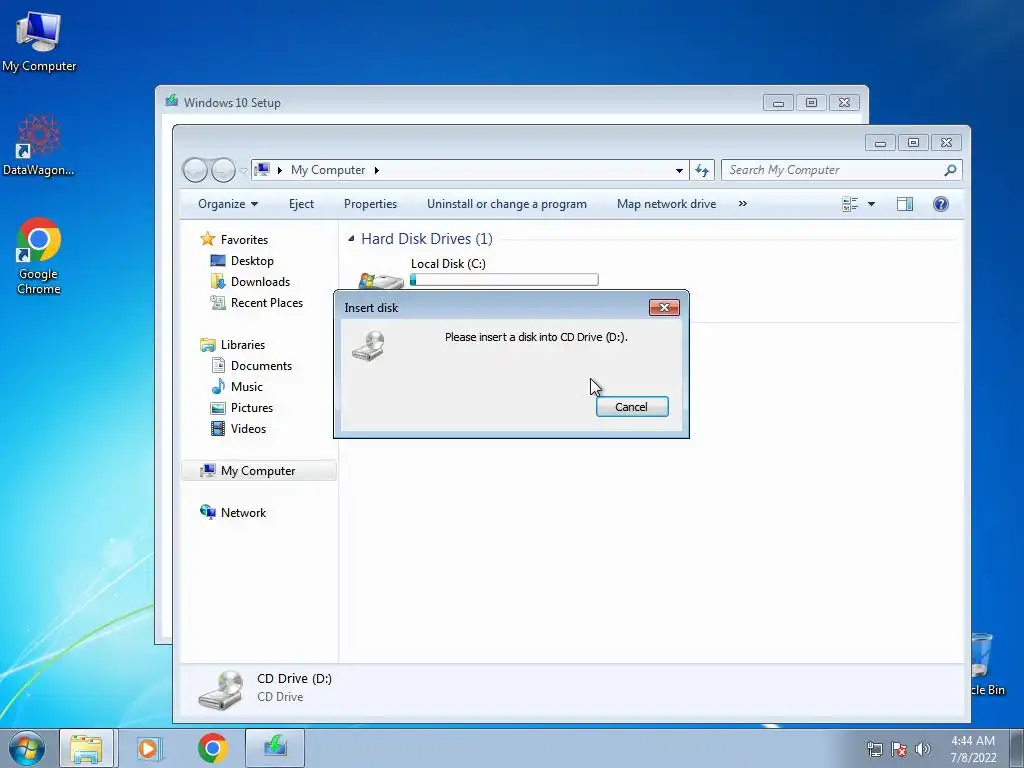Switch to Windows 10 Setup taskbar item
The width and height of the screenshot is (1024, 768).
click(x=275, y=748)
